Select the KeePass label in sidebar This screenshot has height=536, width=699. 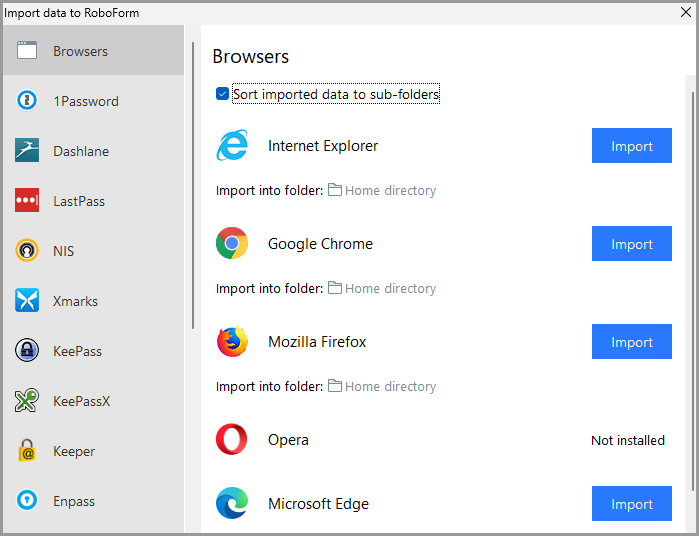(x=78, y=351)
